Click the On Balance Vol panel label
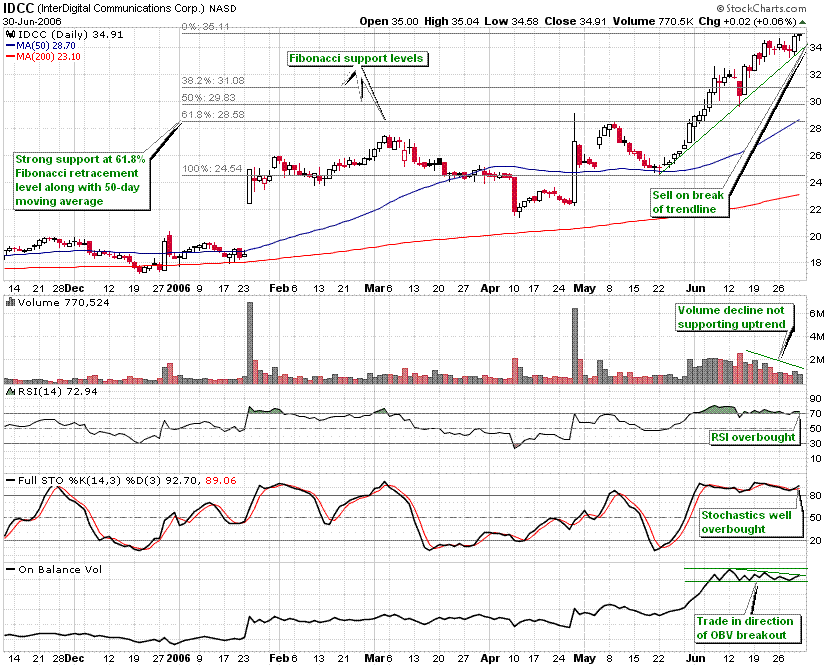The image size is (830, 665). [x=60, y=569]
